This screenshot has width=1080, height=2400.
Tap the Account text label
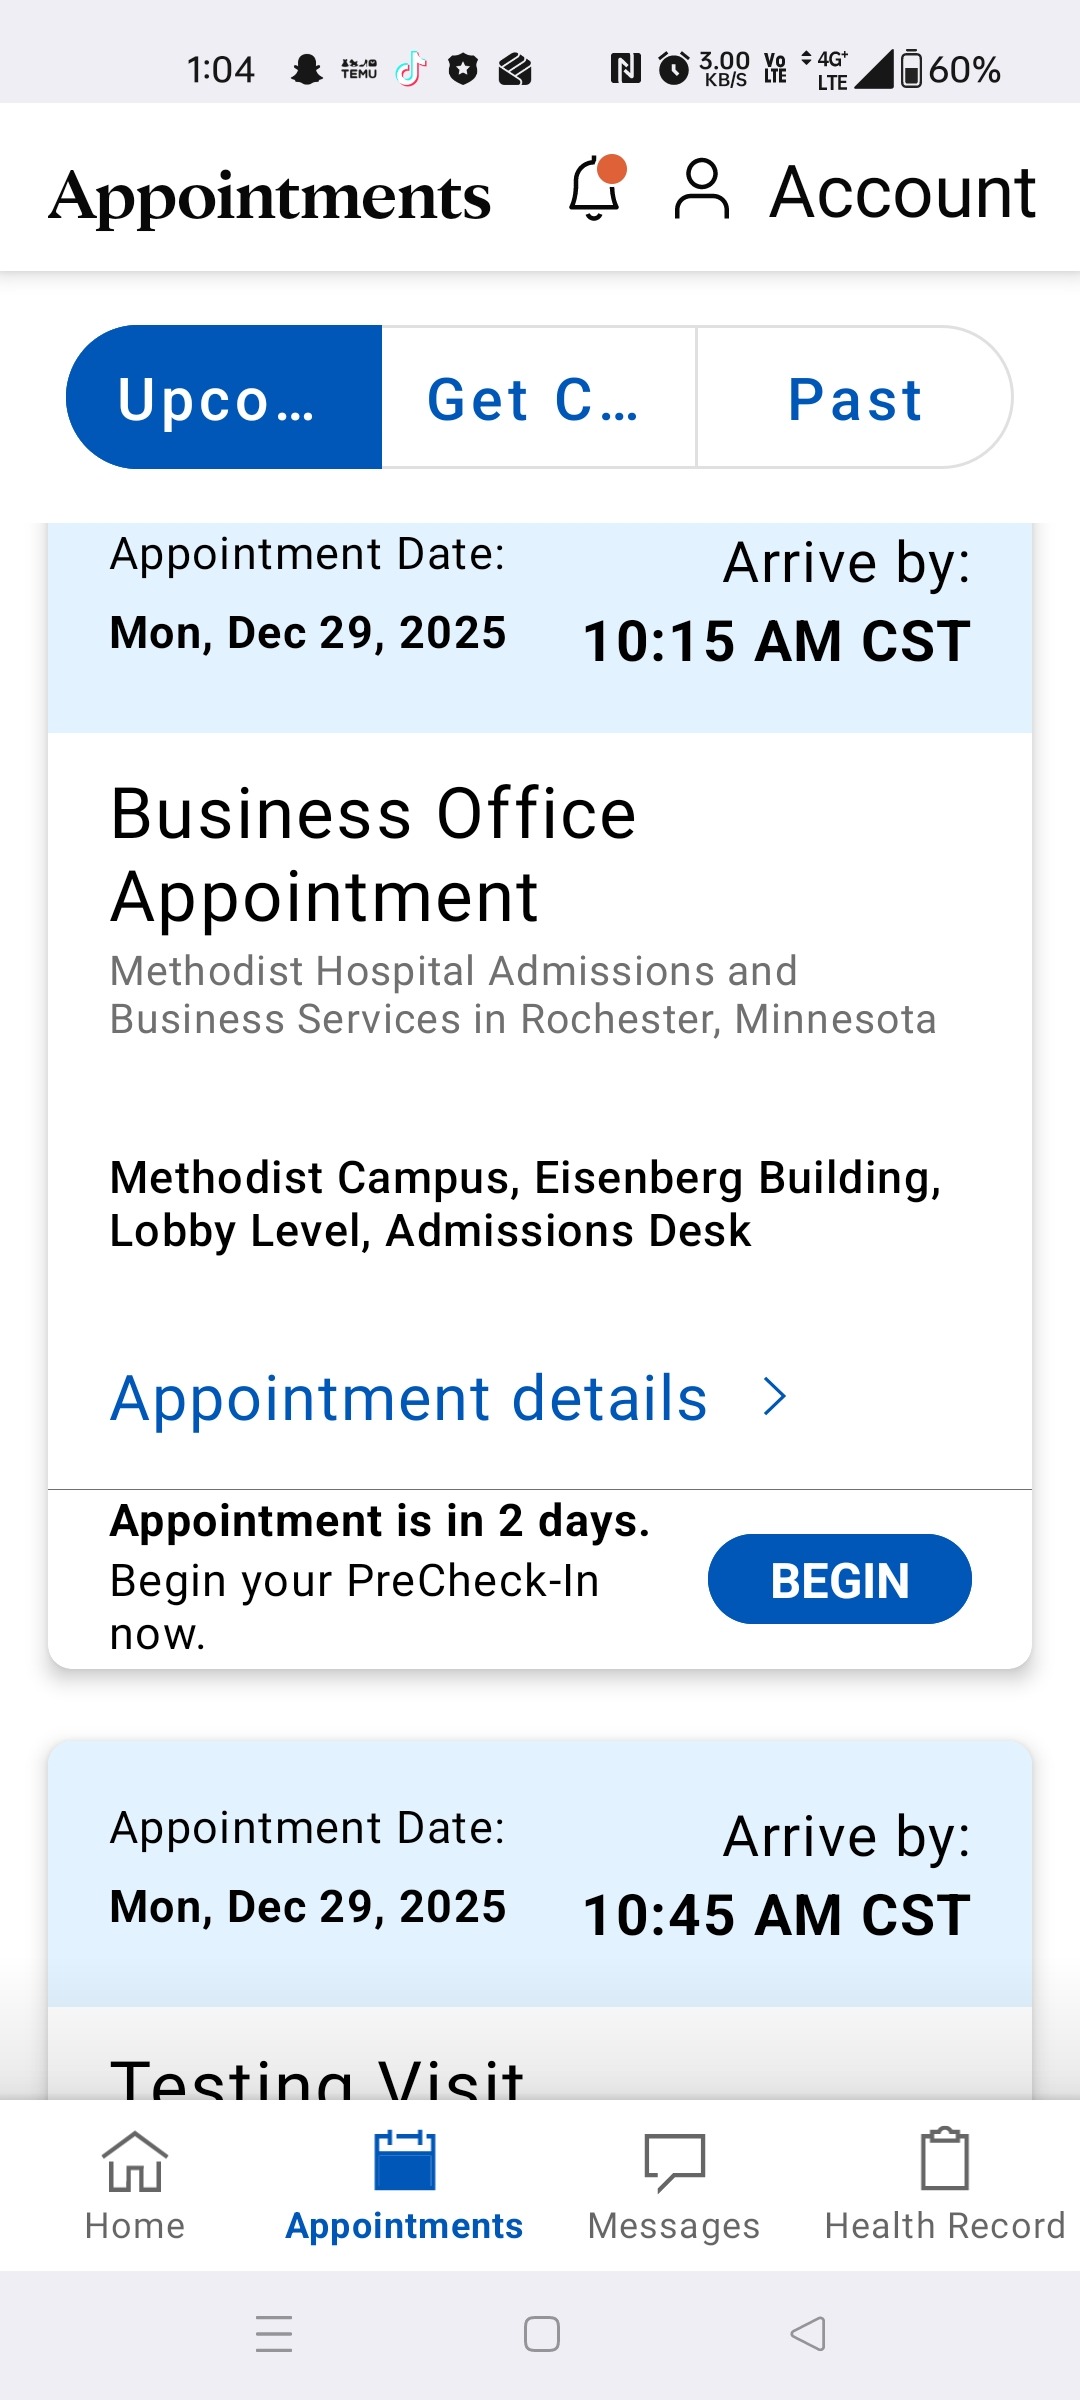pos(902,191)
